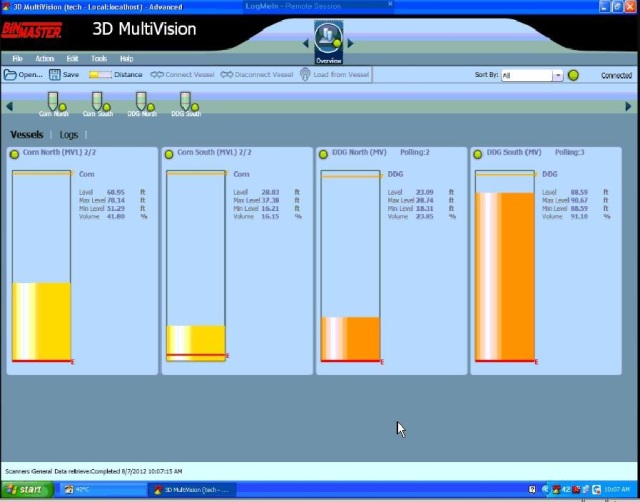The width and height of the screenshot is (640, 502).
Task: Click the 42°C taskbar button
Action: pos(103,490)
